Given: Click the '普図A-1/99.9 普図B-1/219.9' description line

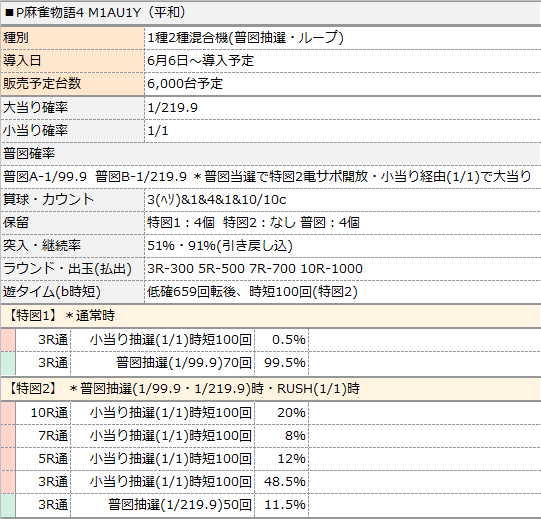Looking at the screenshot, I should [267, 177].
